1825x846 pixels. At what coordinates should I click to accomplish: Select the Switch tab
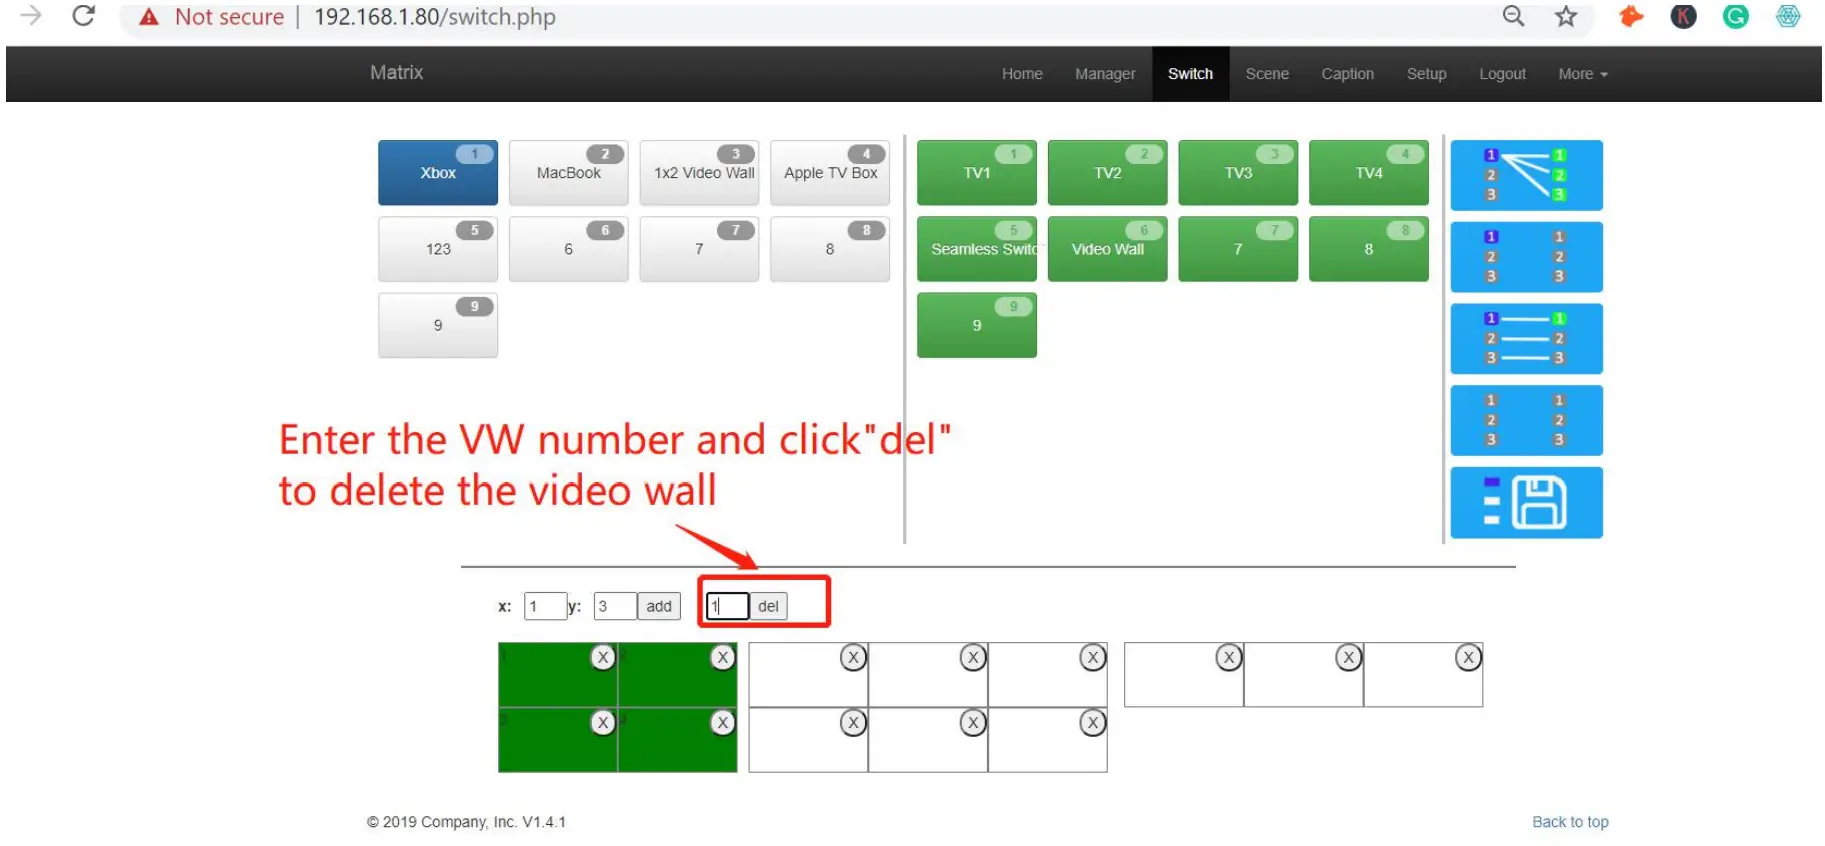(x=1190, y=74)
